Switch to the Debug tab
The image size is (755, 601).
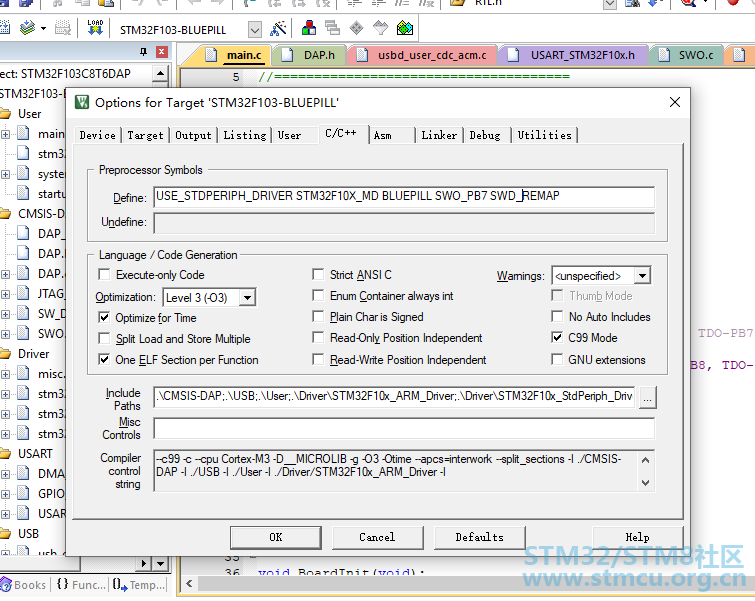point(485,135)
